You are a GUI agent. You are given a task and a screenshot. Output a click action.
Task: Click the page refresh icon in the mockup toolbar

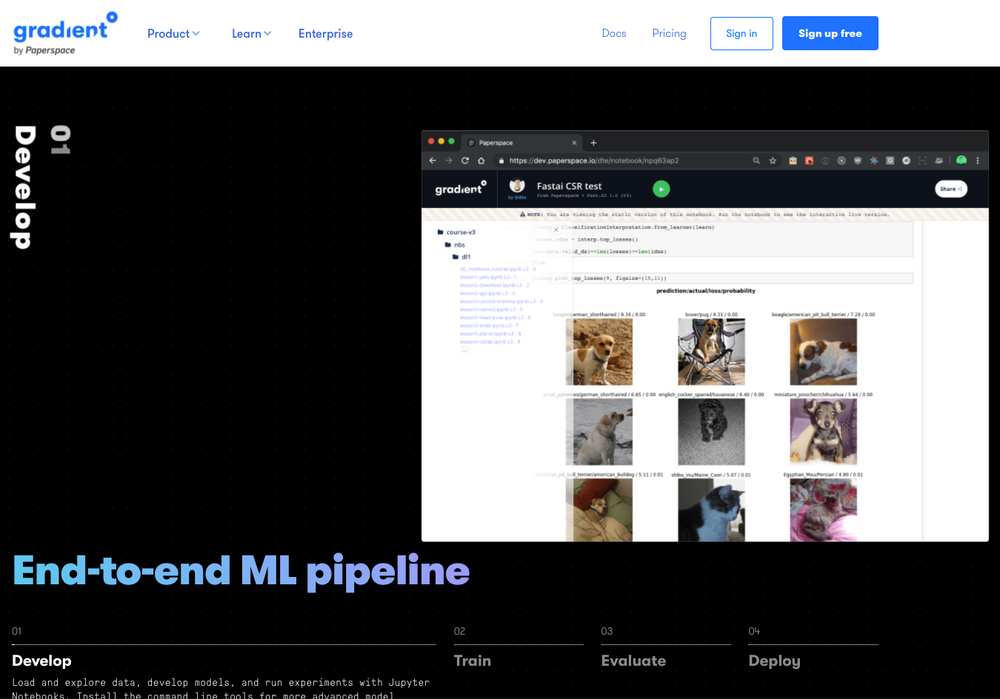pyautogui.click(x=464, y=158)
